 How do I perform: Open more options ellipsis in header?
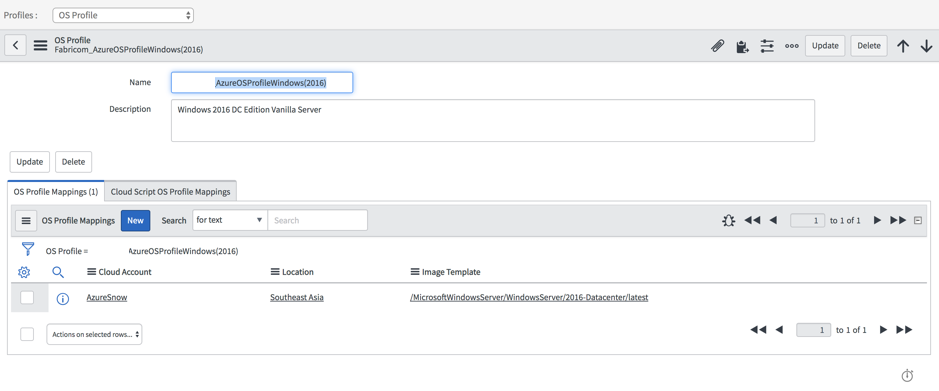point(792,46)
